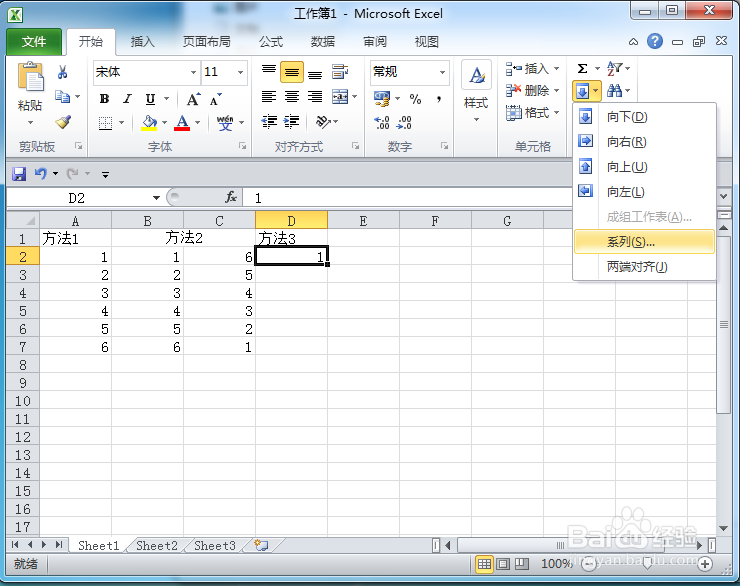This screenshot has height=586, width=740.
Task: Decrease indent icon
Action: 269,122
